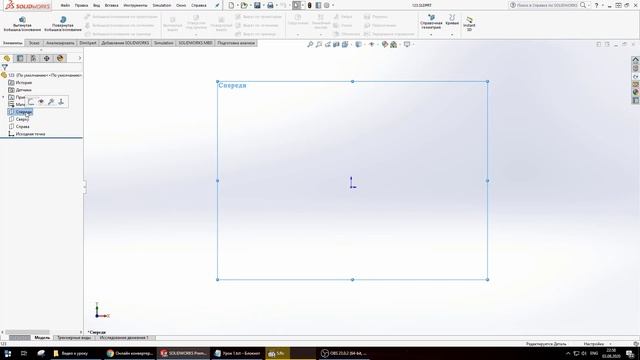640x360 pixels.
Task: Switch to the Evaluate (Анализировать) tab
Action: point(60,43)
